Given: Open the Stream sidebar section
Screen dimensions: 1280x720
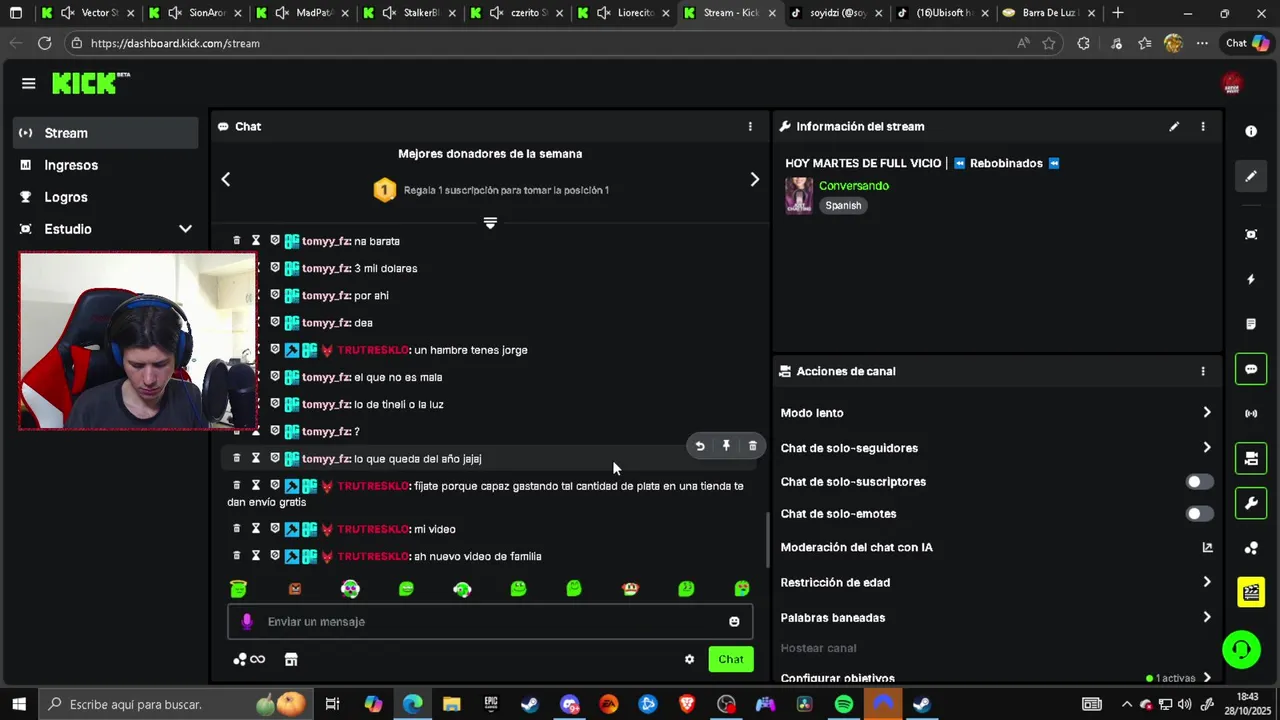Looking at the screenshot, I should point(106,133).
